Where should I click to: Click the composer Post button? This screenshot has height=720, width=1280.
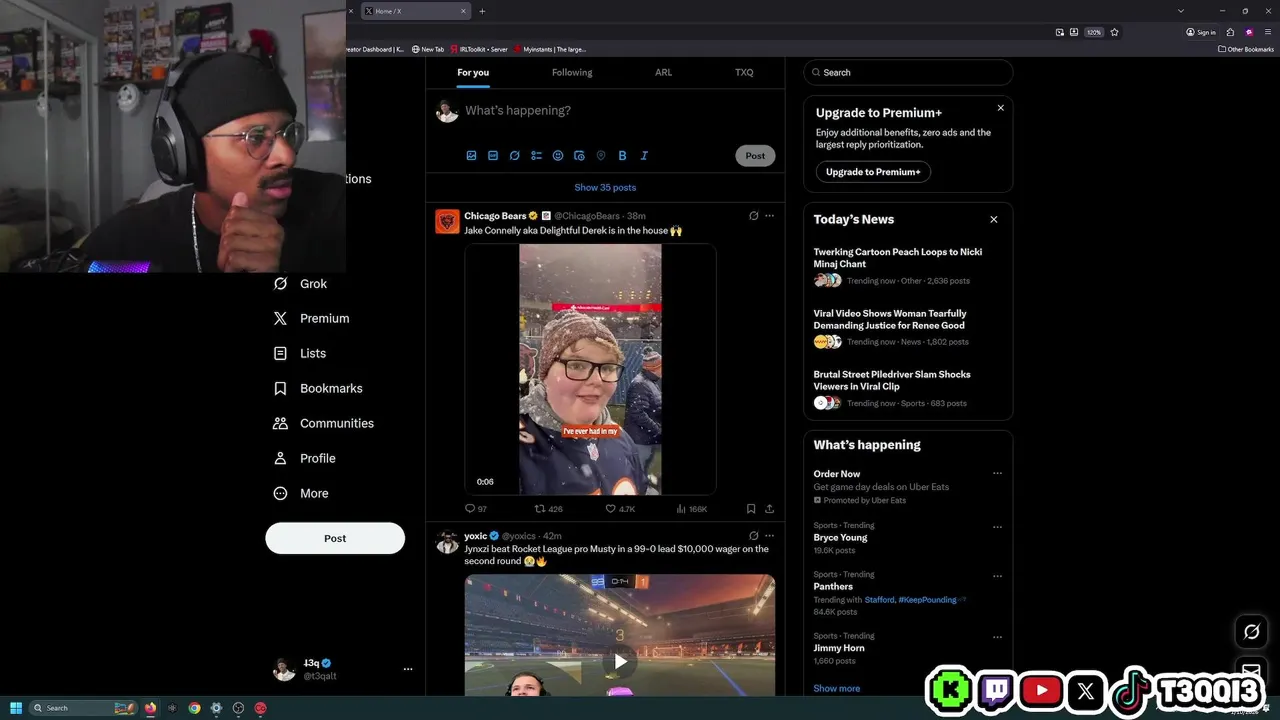point(755,156)
